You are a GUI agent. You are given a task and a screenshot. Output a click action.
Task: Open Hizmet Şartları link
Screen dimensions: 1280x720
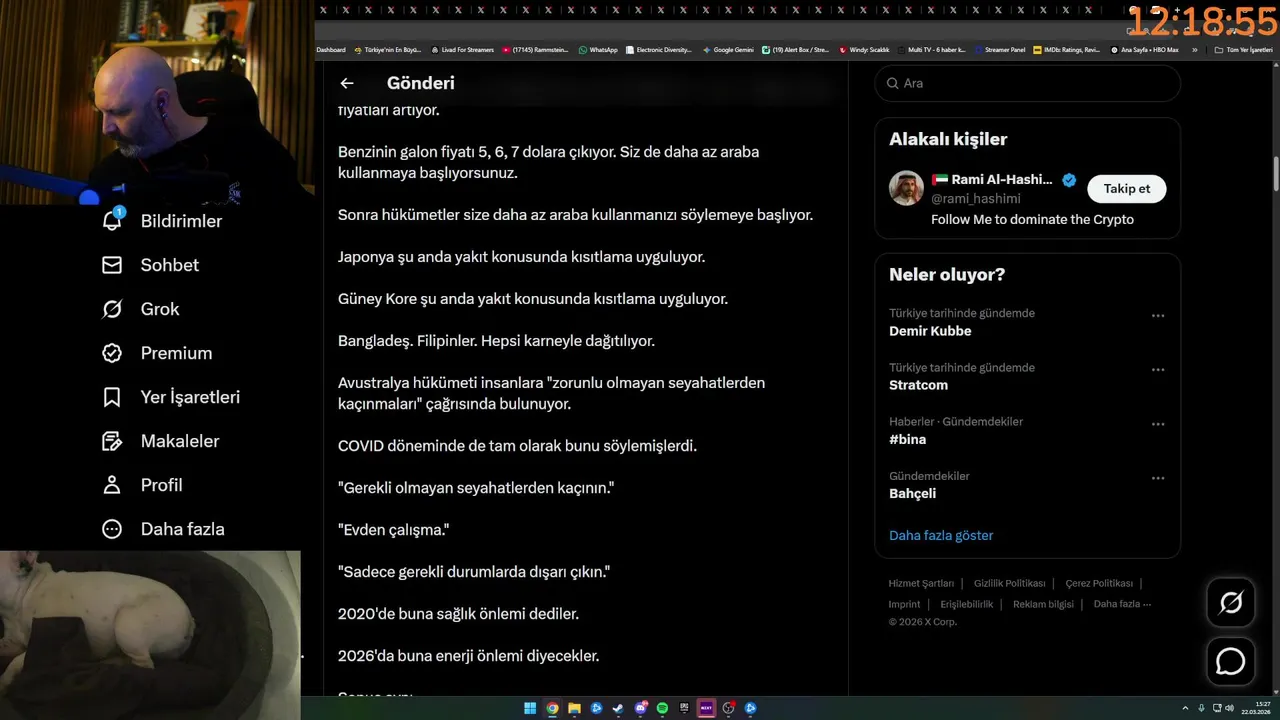921,583
